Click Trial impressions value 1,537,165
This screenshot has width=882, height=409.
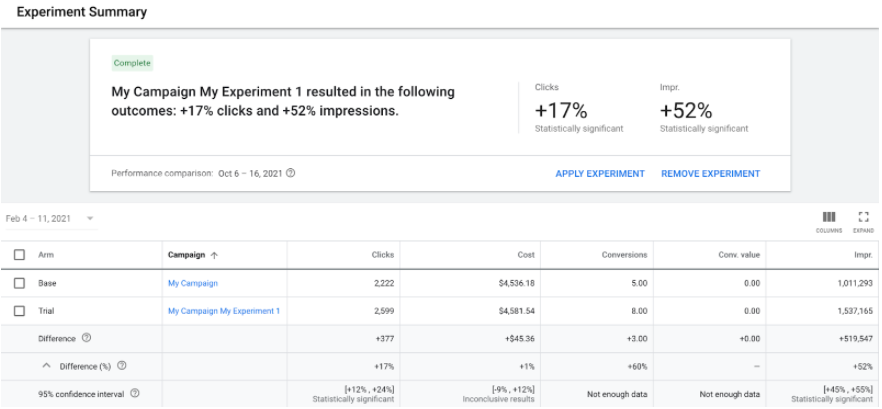[855, 311]
